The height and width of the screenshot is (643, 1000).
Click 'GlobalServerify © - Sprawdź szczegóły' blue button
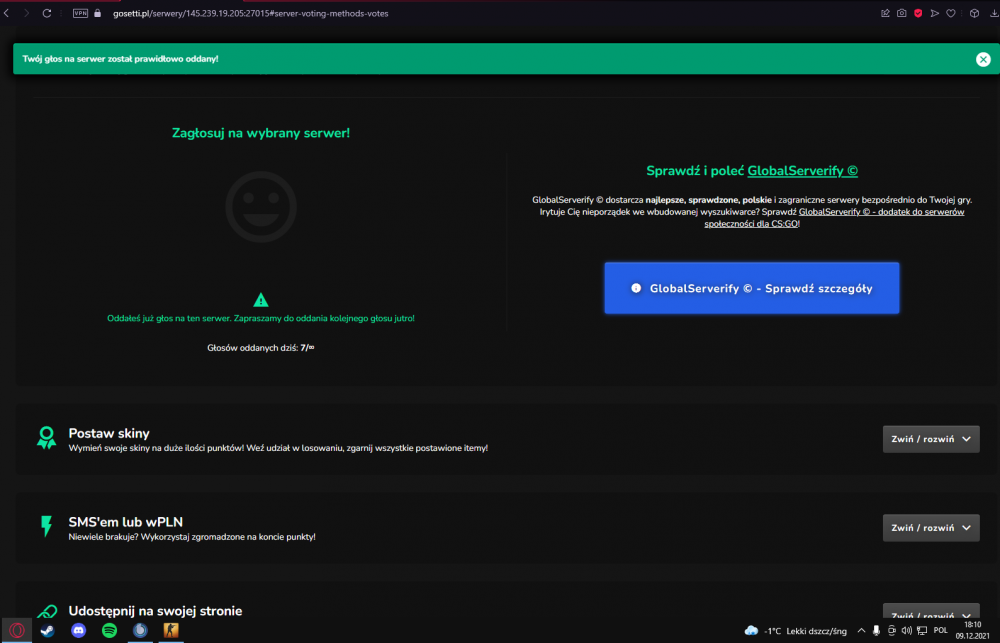(752, 288)
